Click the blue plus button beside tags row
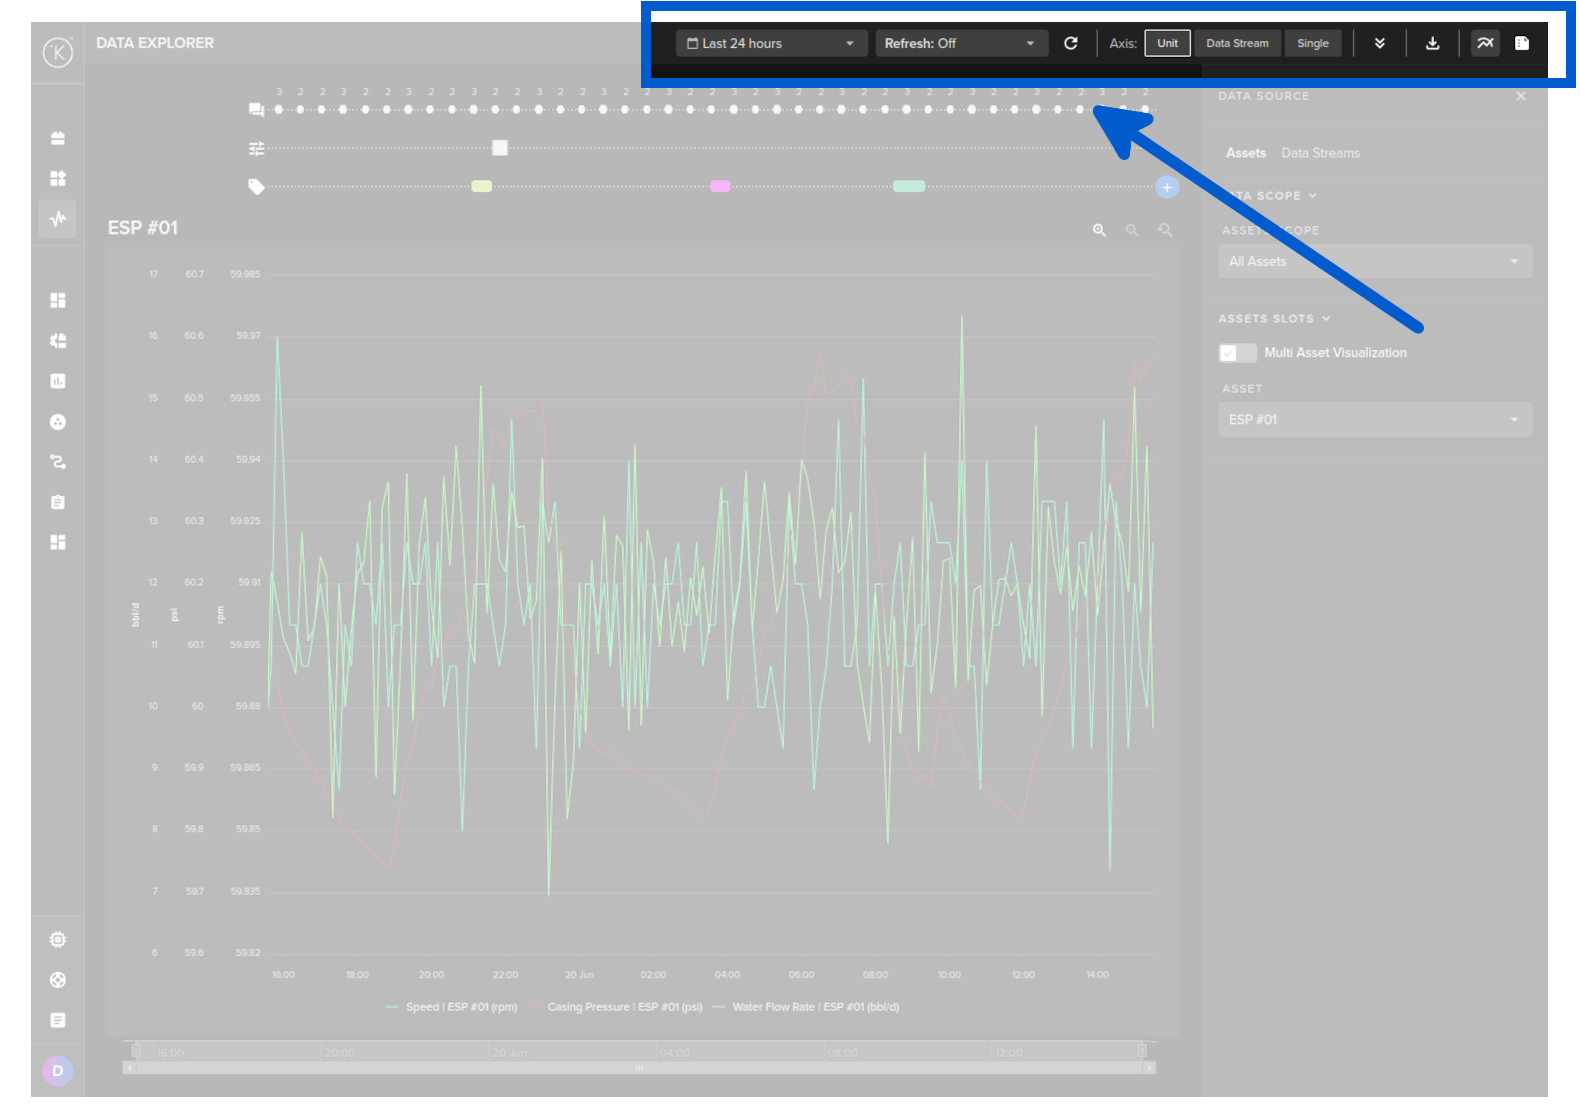This screenshot has height=1120, width=1580. pyautogui.click(x=1166, y=188)
